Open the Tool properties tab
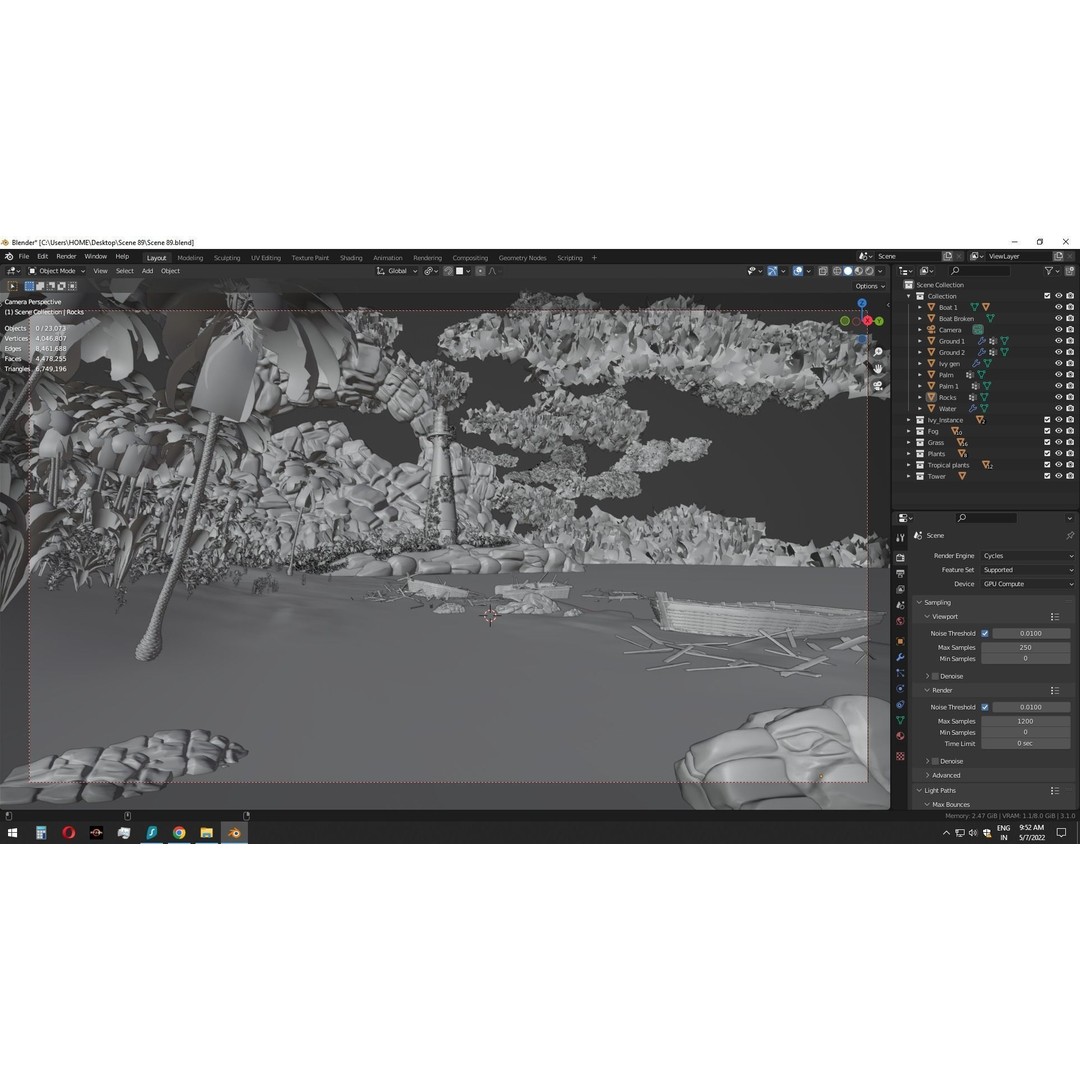This screenshot has width=1080, height=1080. (900, 538)
